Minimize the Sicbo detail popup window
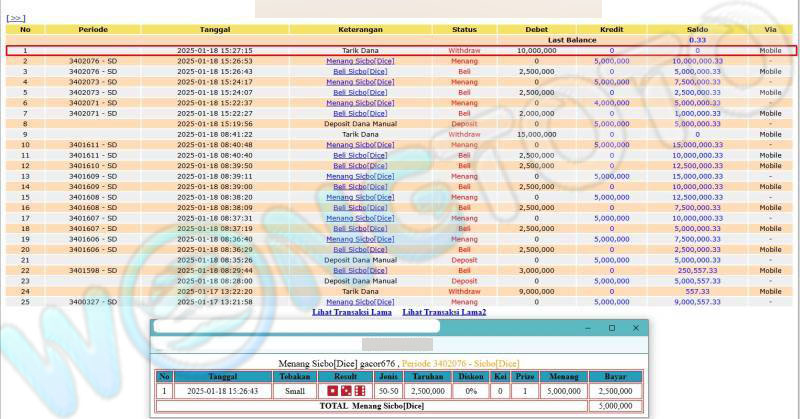This screenshot has width=800, height=419. tap(587, 328)
